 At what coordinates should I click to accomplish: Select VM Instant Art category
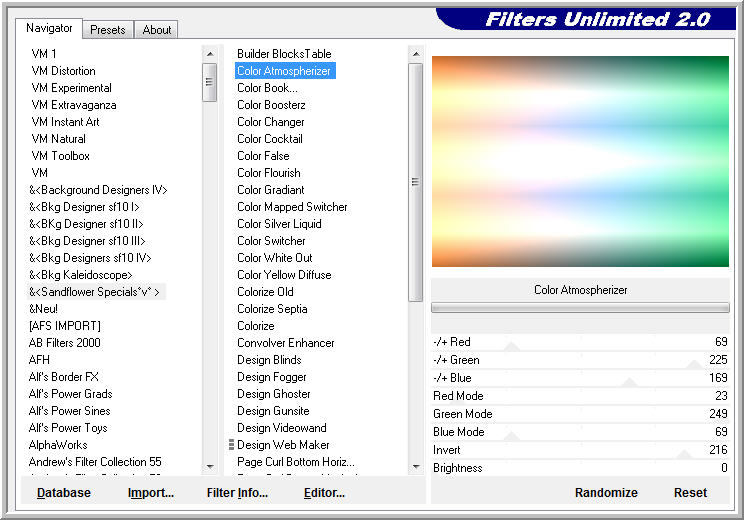pos(65,122)
